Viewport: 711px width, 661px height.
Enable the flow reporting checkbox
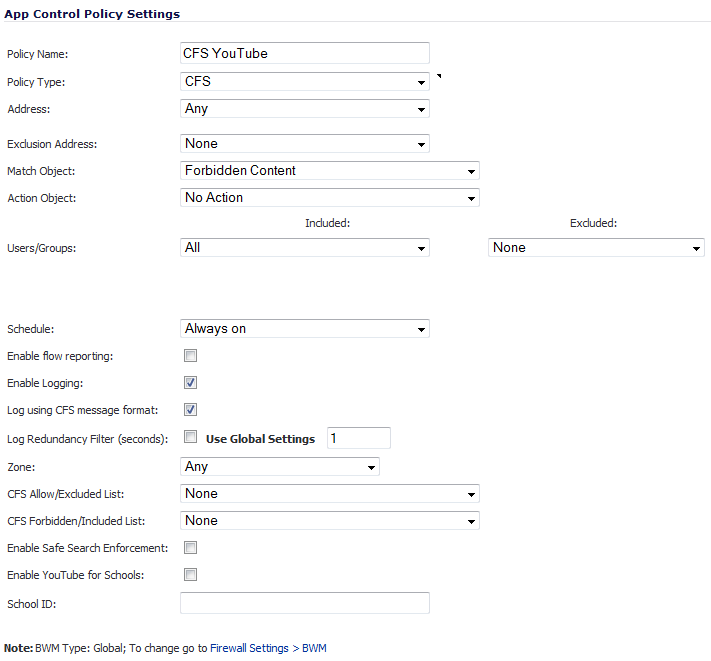point(190,355)
